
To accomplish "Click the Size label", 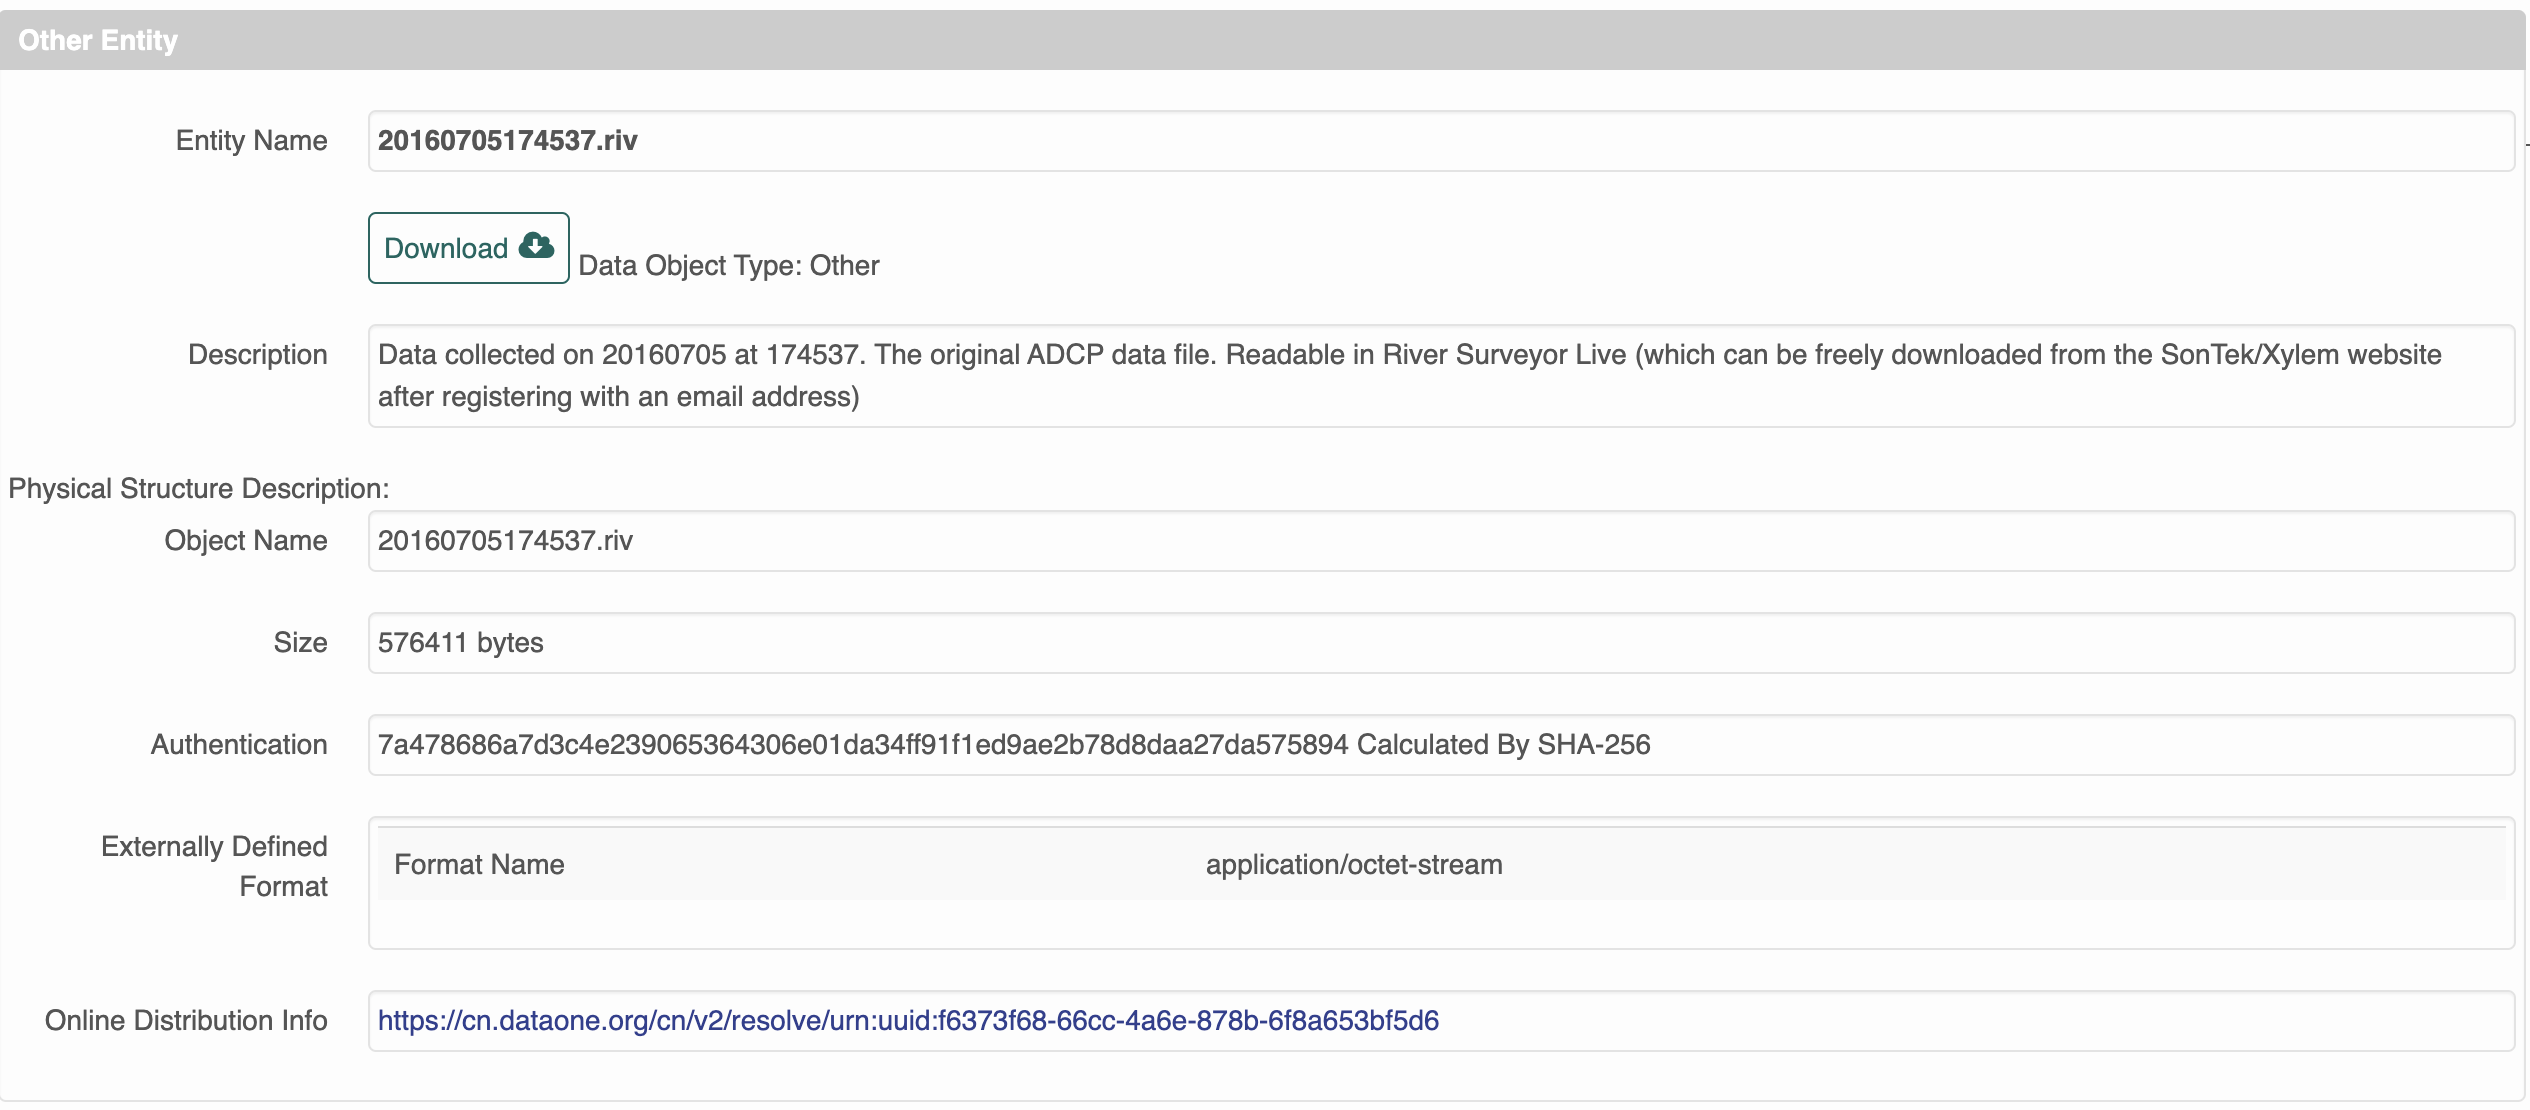I will point(300,643).
